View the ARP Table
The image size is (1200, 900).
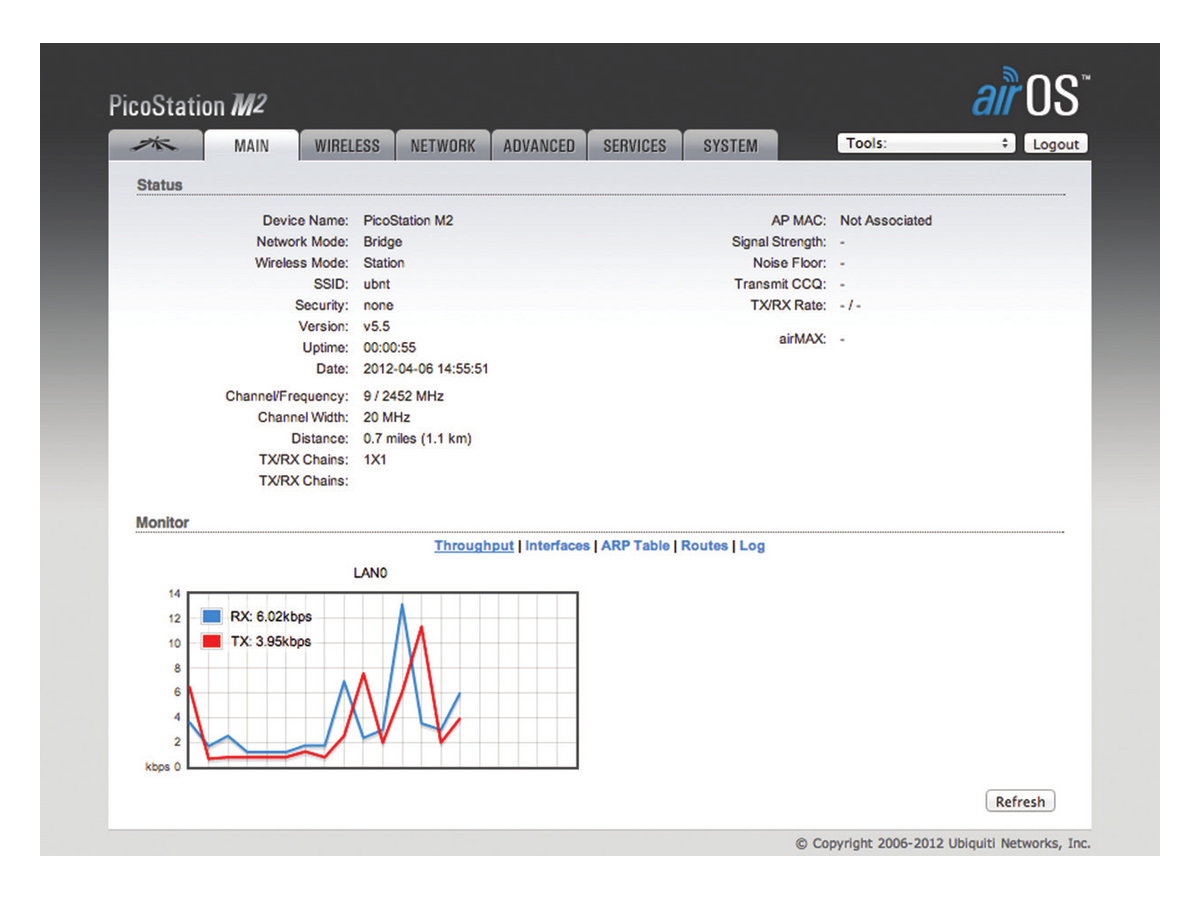[x=635, y=546]
